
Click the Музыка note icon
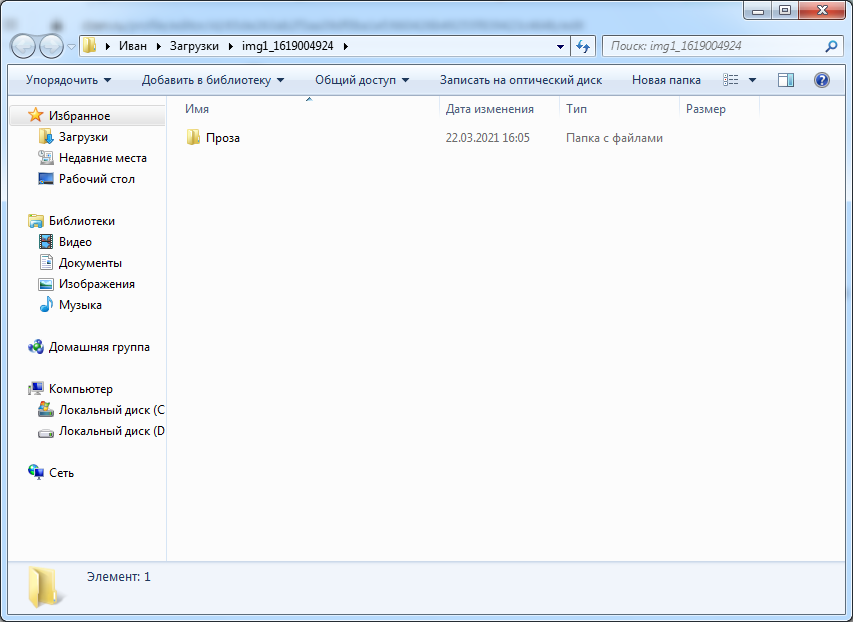pyautogui.click(x=46, y=305)
